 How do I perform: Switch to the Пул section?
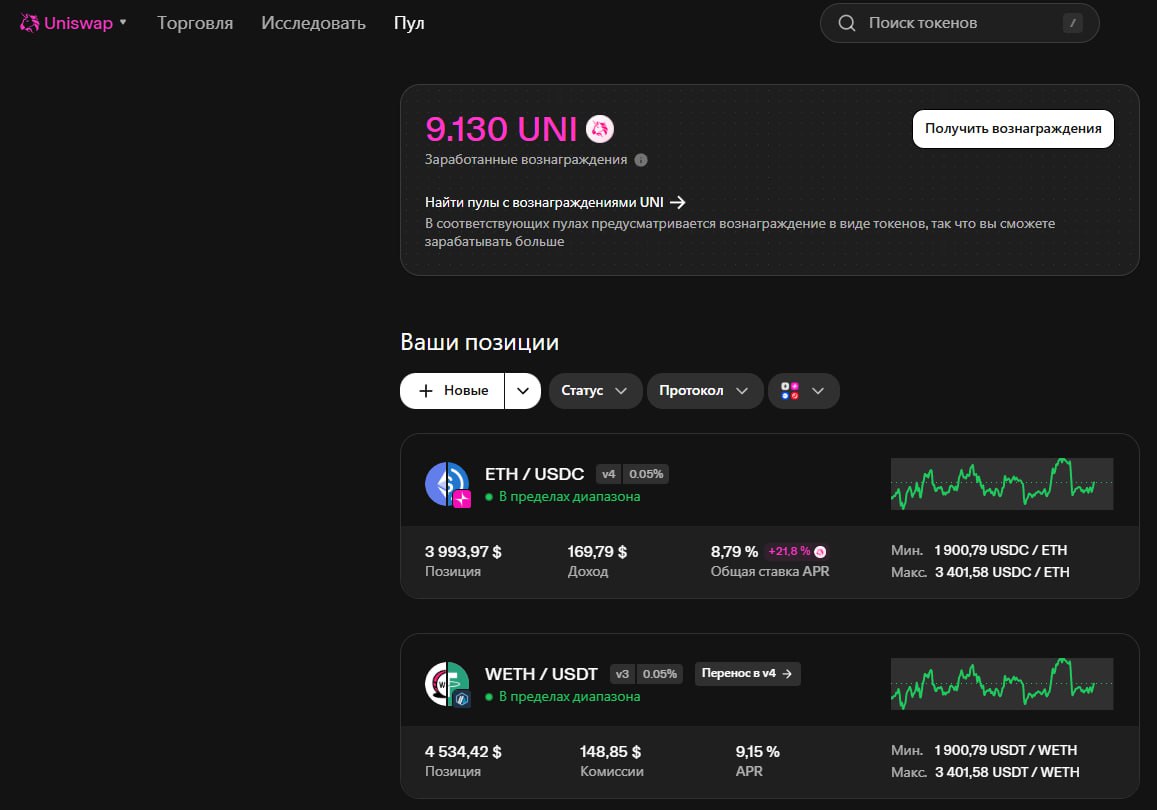pos(409,23)
